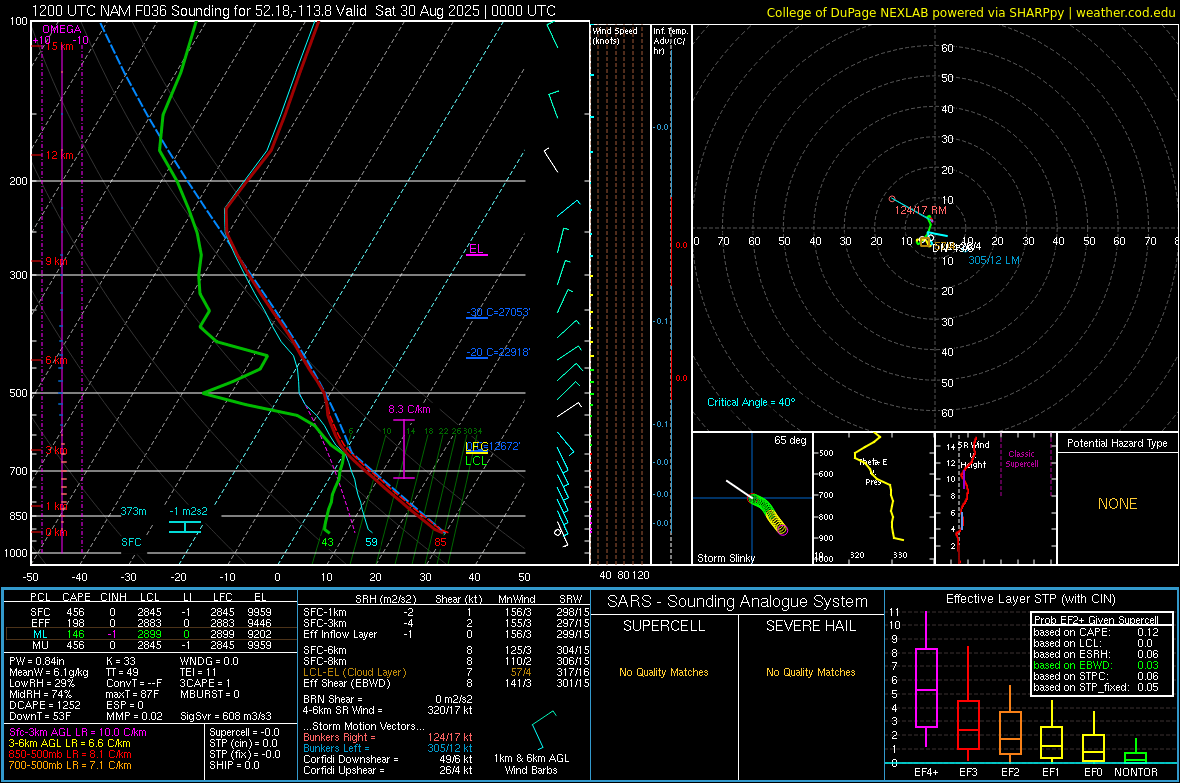Select the MU parcel row label
Image resolution: width=1180 pixels, height=783 pixels.
pos(40,645)
